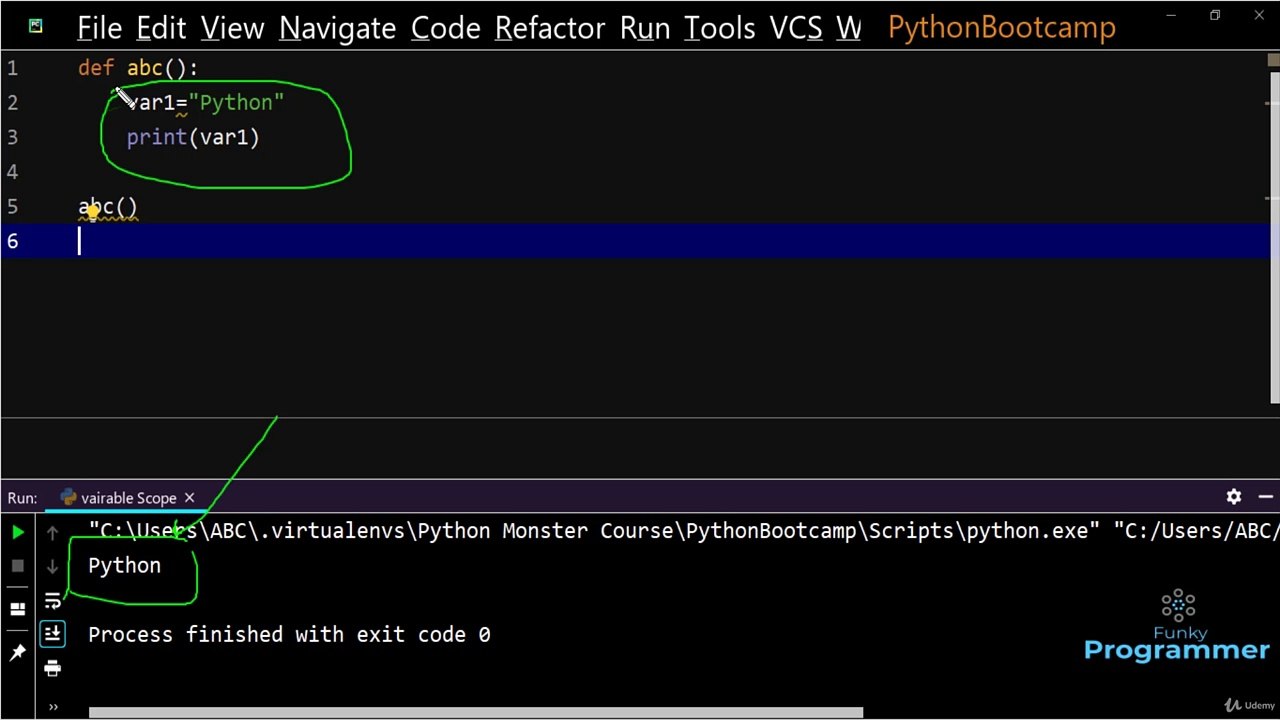Viewport: 1280px width, 720px height.
Task: Open the View menu
Action: click(x=233, y=28)
